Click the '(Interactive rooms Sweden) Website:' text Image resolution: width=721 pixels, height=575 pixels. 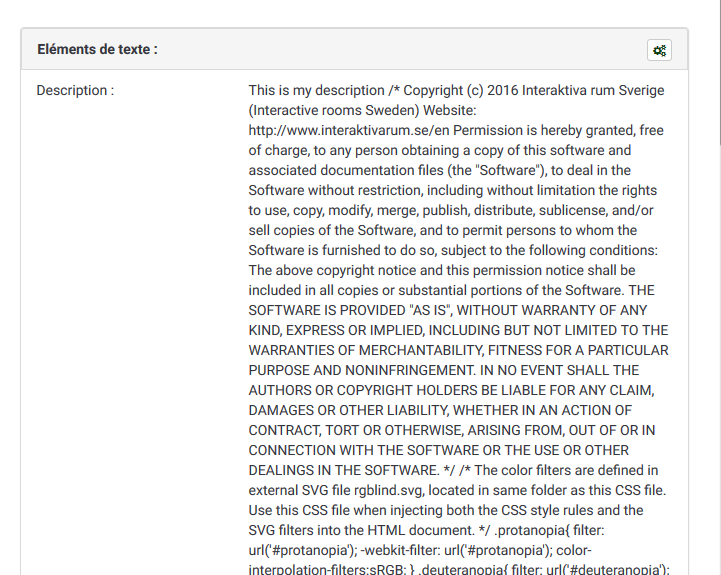coord(363,110)
